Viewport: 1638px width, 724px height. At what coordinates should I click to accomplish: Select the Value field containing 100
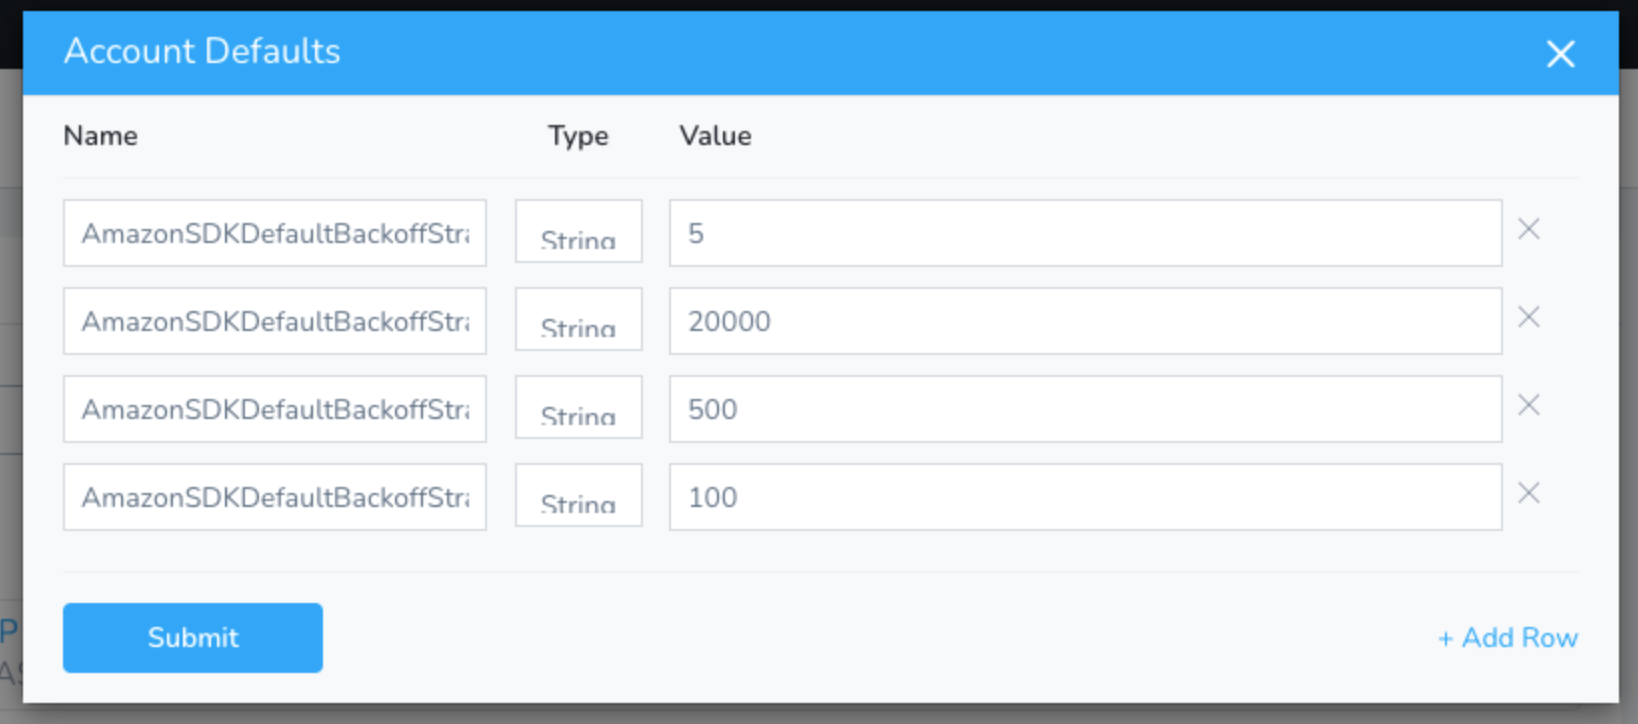[x=1086, y=497]
